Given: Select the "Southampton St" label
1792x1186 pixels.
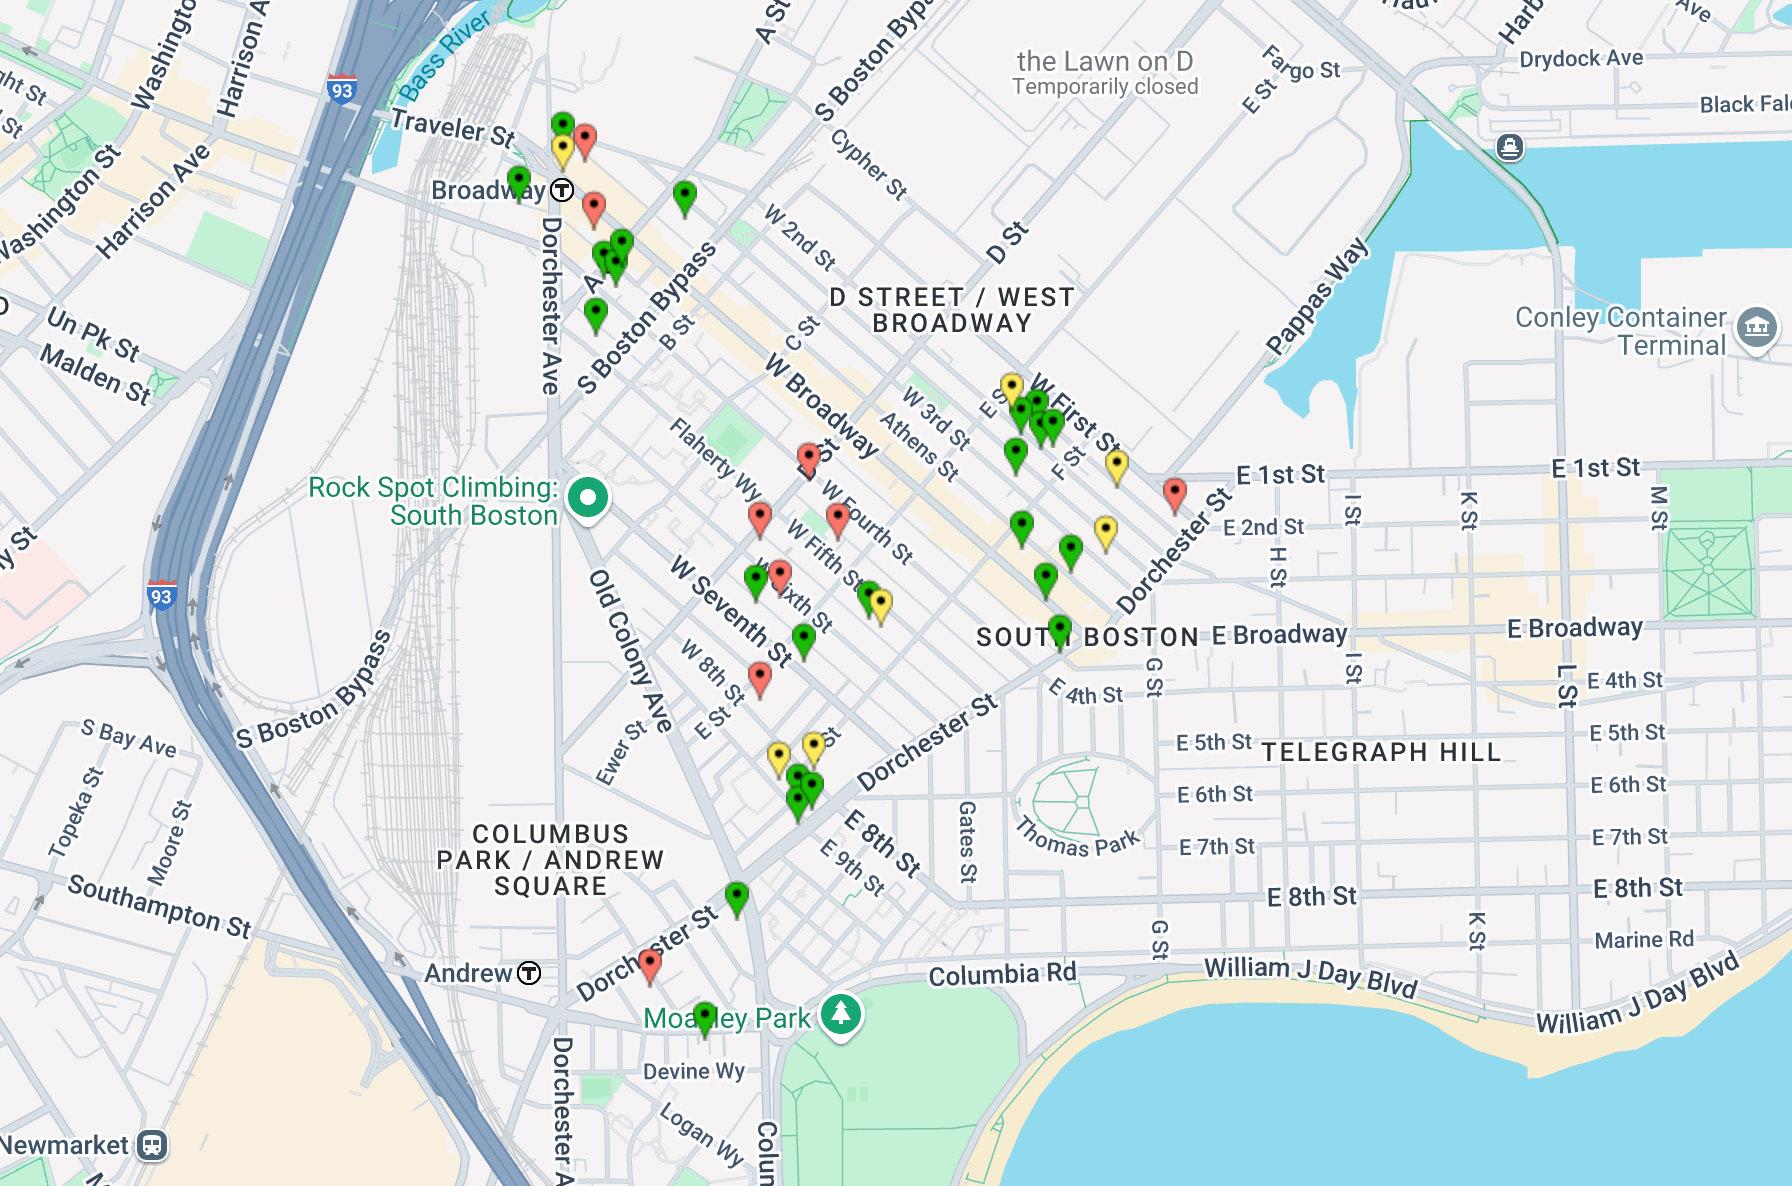Looking at the screenshot, I should point(160,907).
